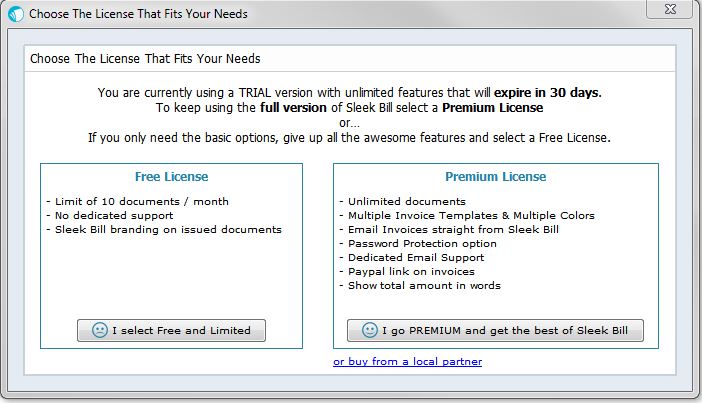Viewport: 702px width, 403px height.
Task: Click the 'Free License' heading
Action: [171, 177]
